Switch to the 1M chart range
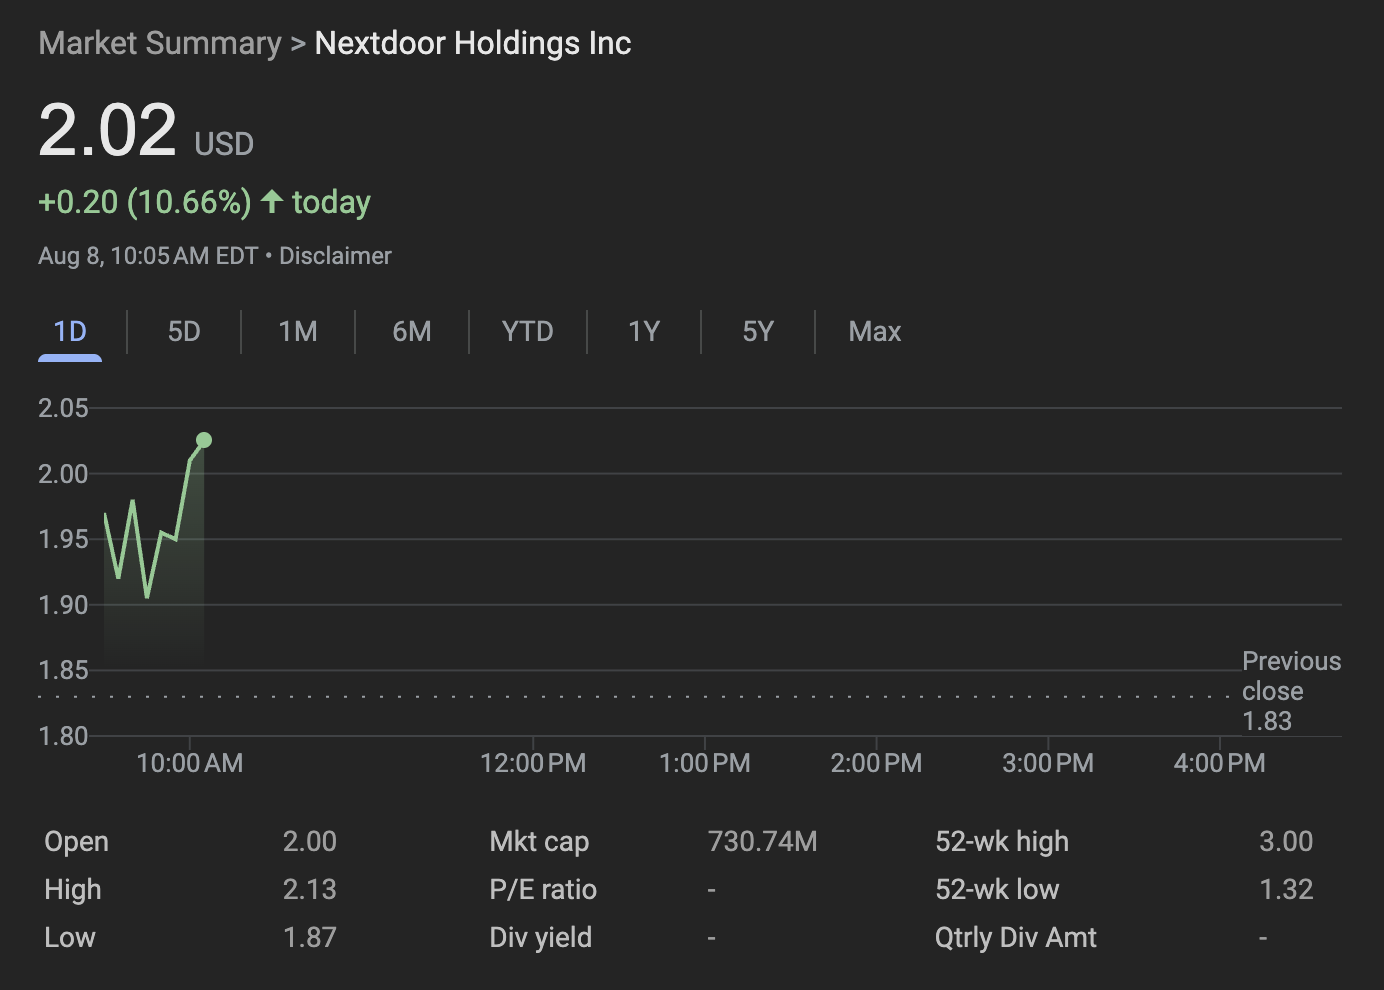1384x990 pixels. click(298, 332)
